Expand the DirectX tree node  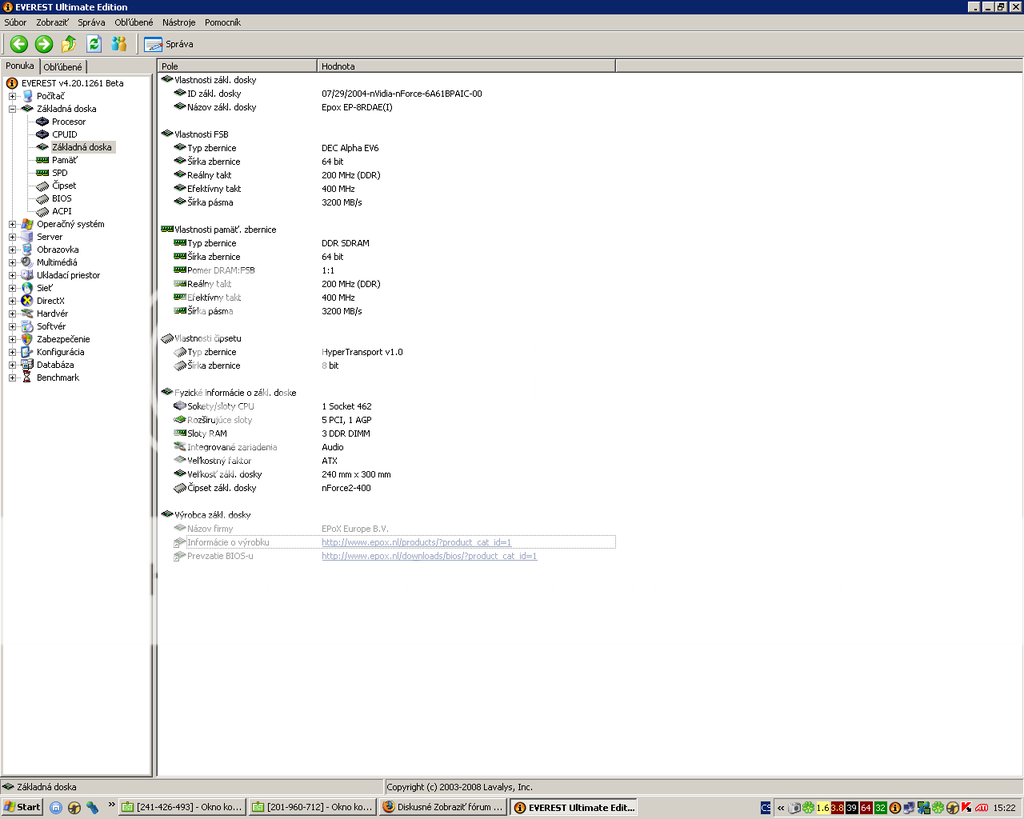[x=12, y=301]
